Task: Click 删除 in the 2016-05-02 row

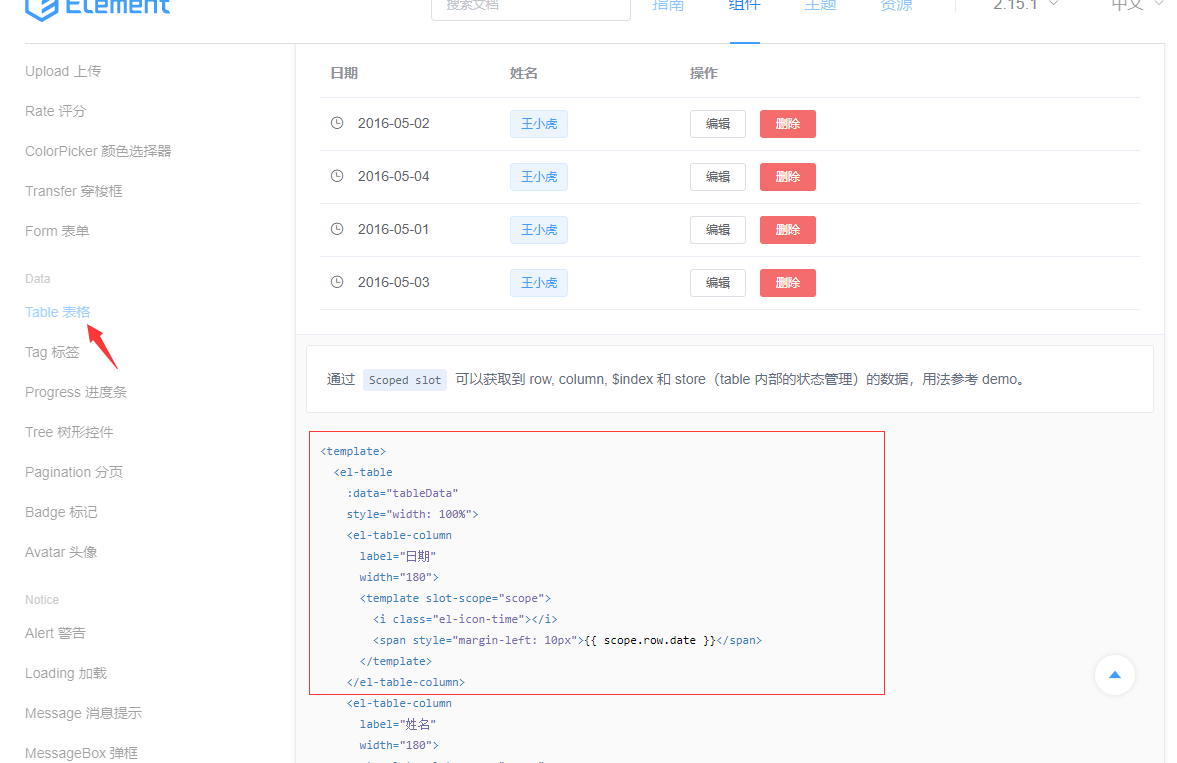Action: point(787,124)
